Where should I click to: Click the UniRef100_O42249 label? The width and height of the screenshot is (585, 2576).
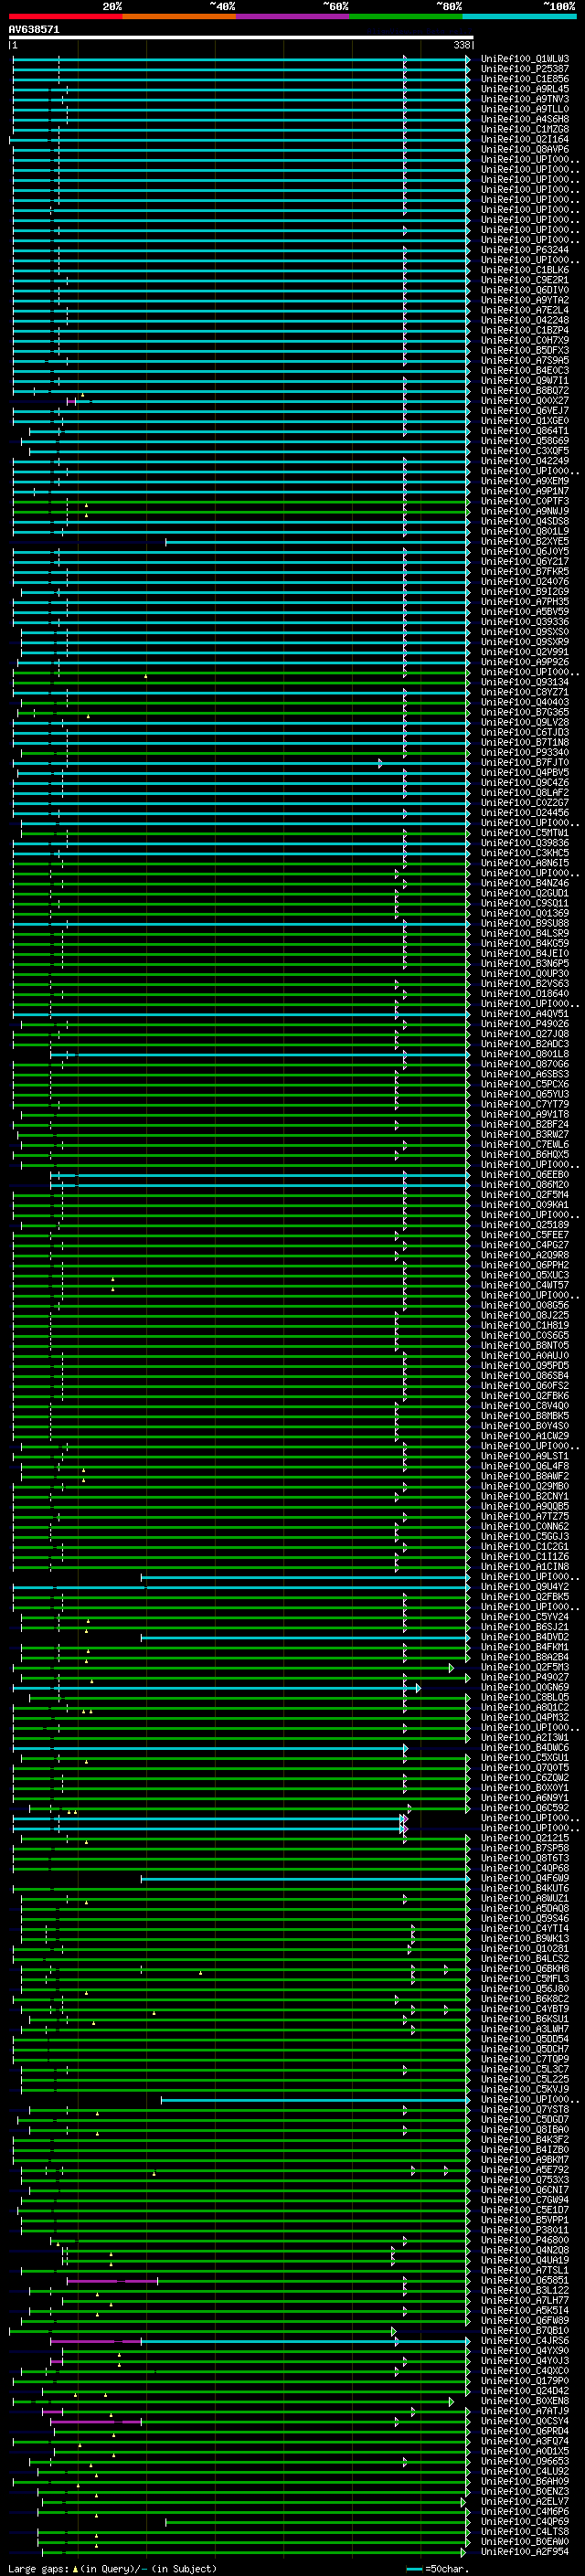[x=525, y=461]
